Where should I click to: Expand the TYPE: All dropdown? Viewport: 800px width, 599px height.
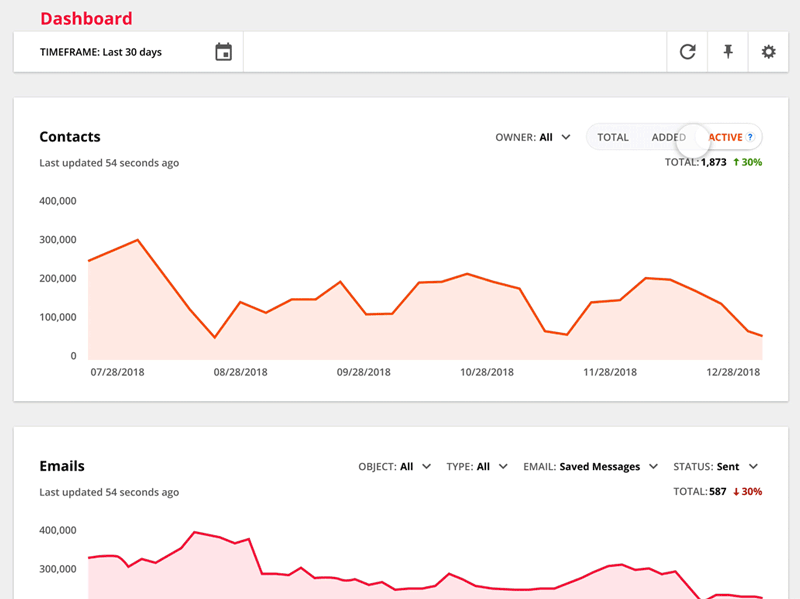[477, 466]
